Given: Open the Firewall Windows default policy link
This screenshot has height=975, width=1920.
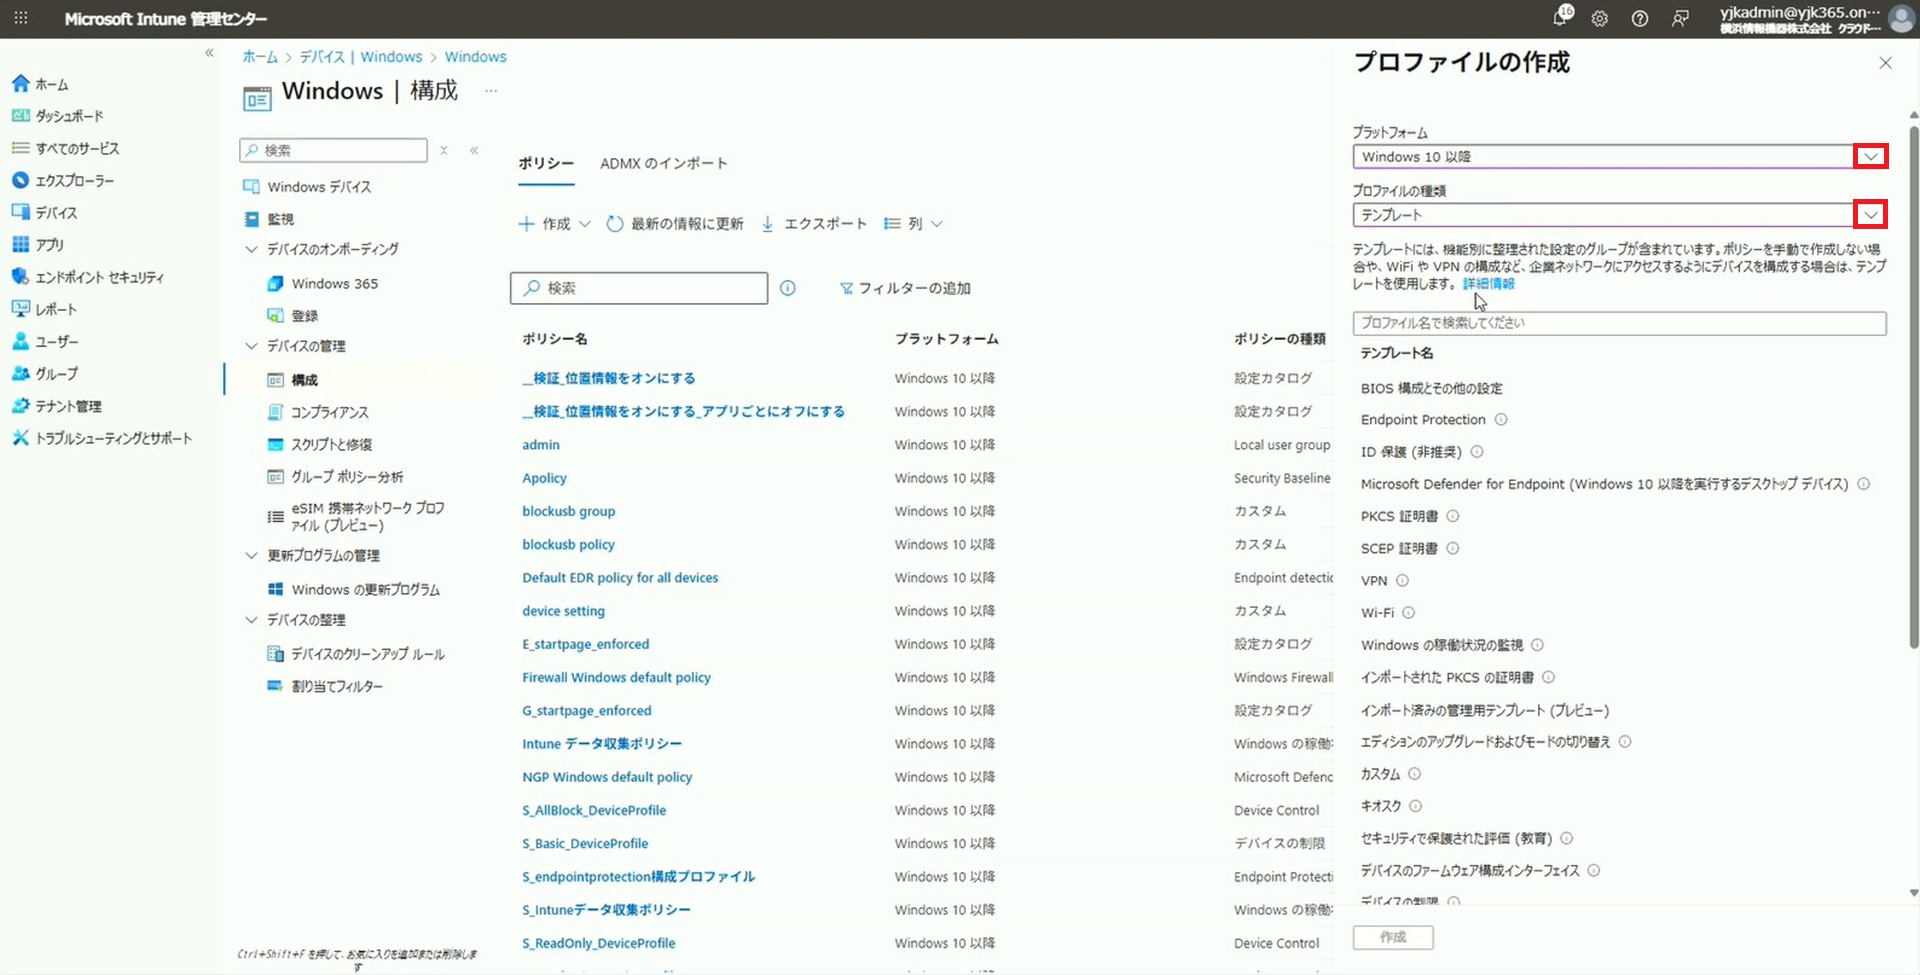Looking at the screenshot, I should point(616,677).
